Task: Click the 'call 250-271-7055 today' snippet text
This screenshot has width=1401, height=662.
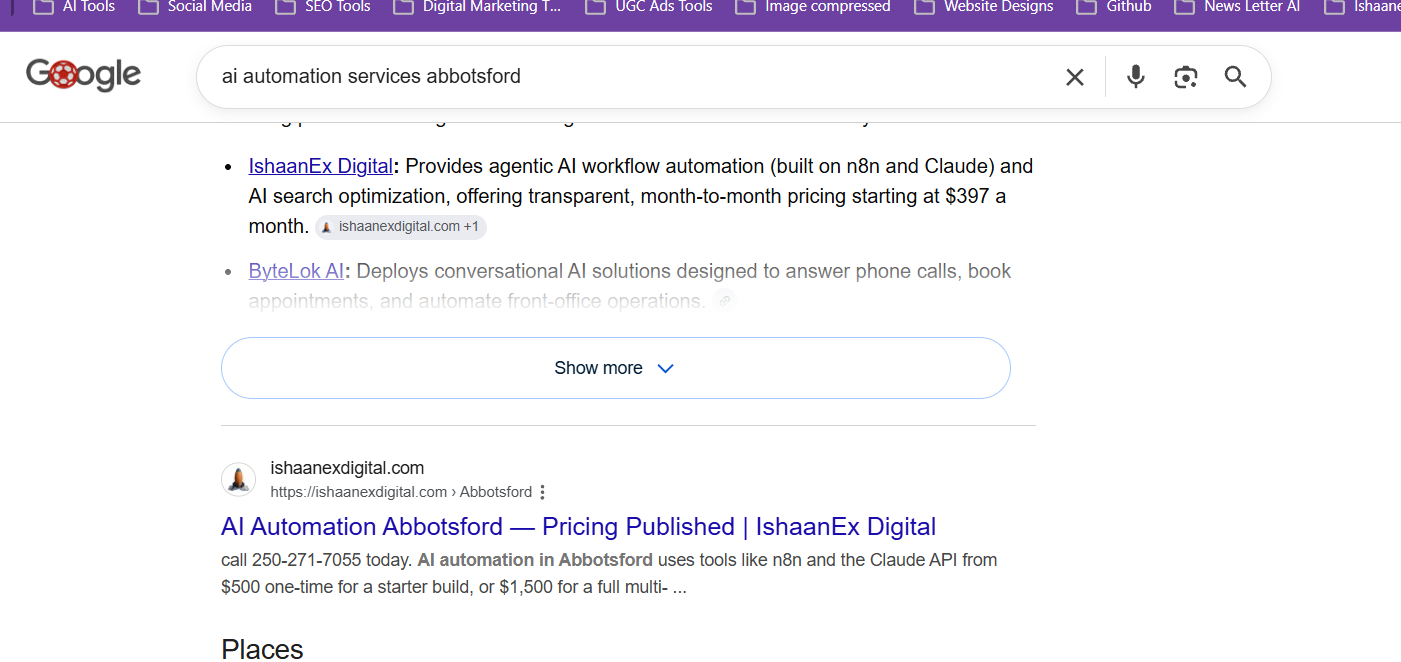Action: pos(315,560)
